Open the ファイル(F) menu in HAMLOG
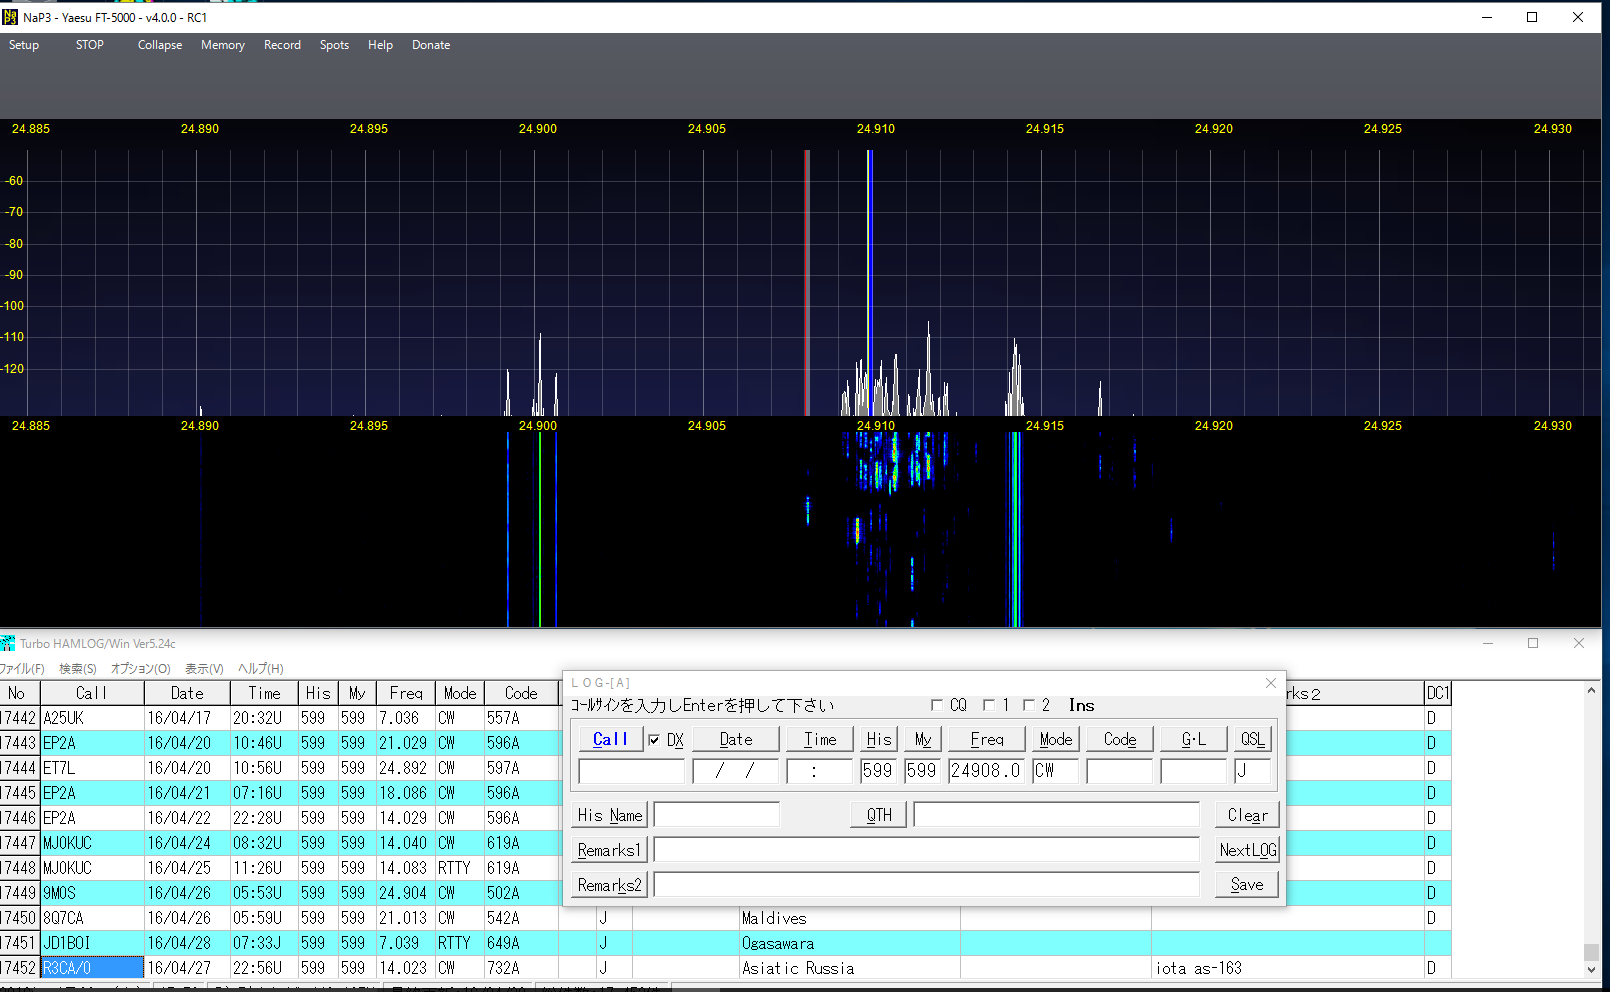 coord(22,669)
